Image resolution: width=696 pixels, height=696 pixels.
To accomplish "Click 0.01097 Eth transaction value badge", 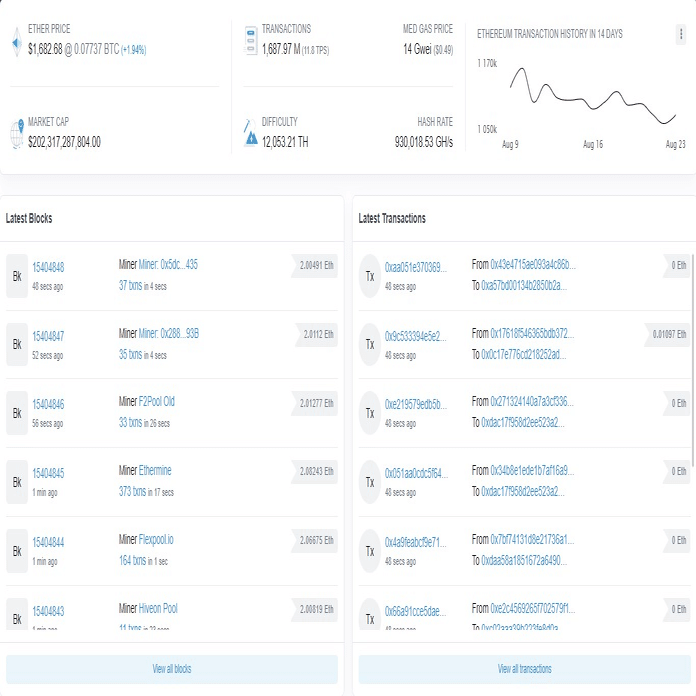I will pyautogui.click(x=668, y=334).
